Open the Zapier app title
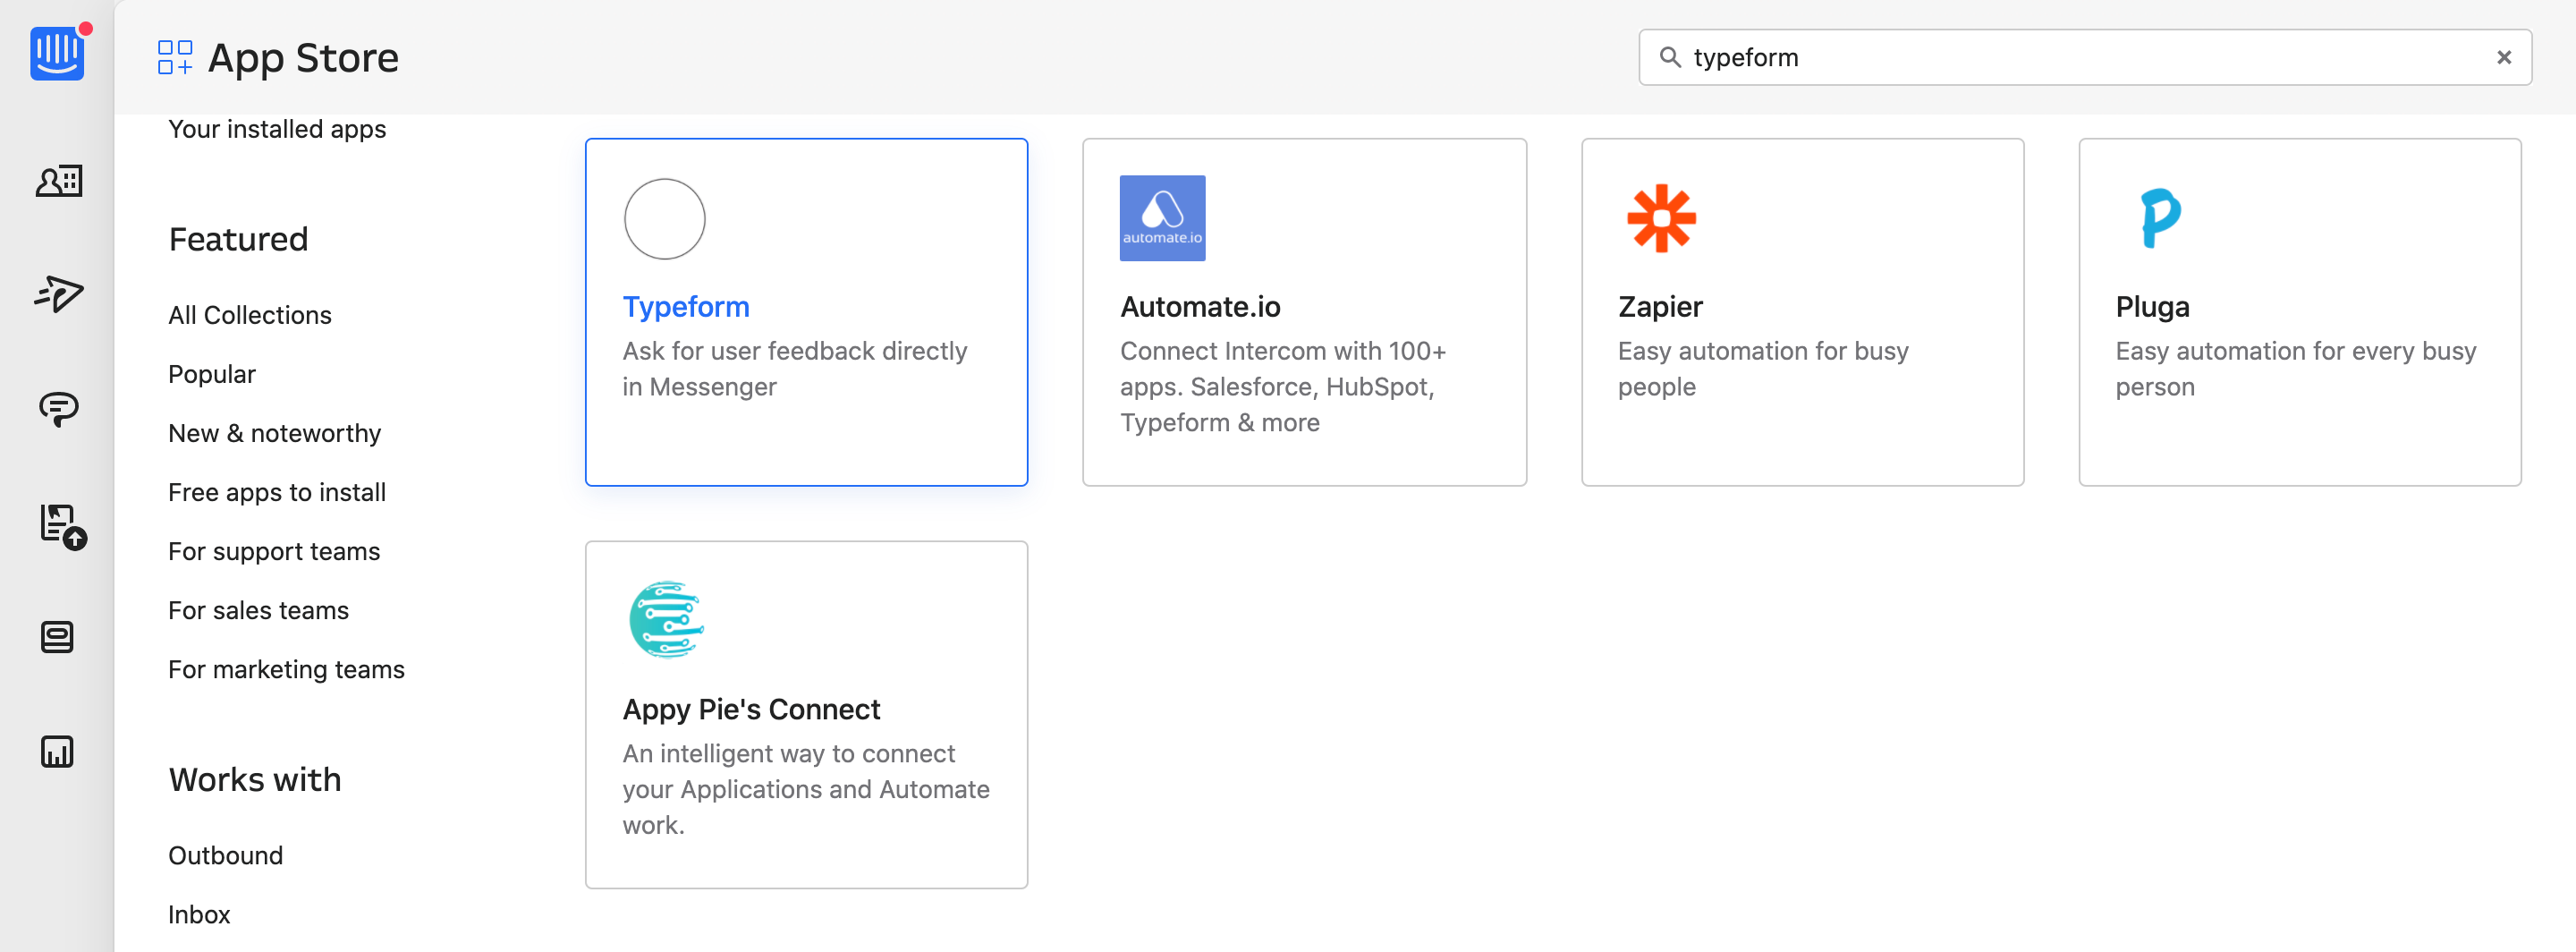The height and width of the screenshot is (952, 2576). [1660, 306]
